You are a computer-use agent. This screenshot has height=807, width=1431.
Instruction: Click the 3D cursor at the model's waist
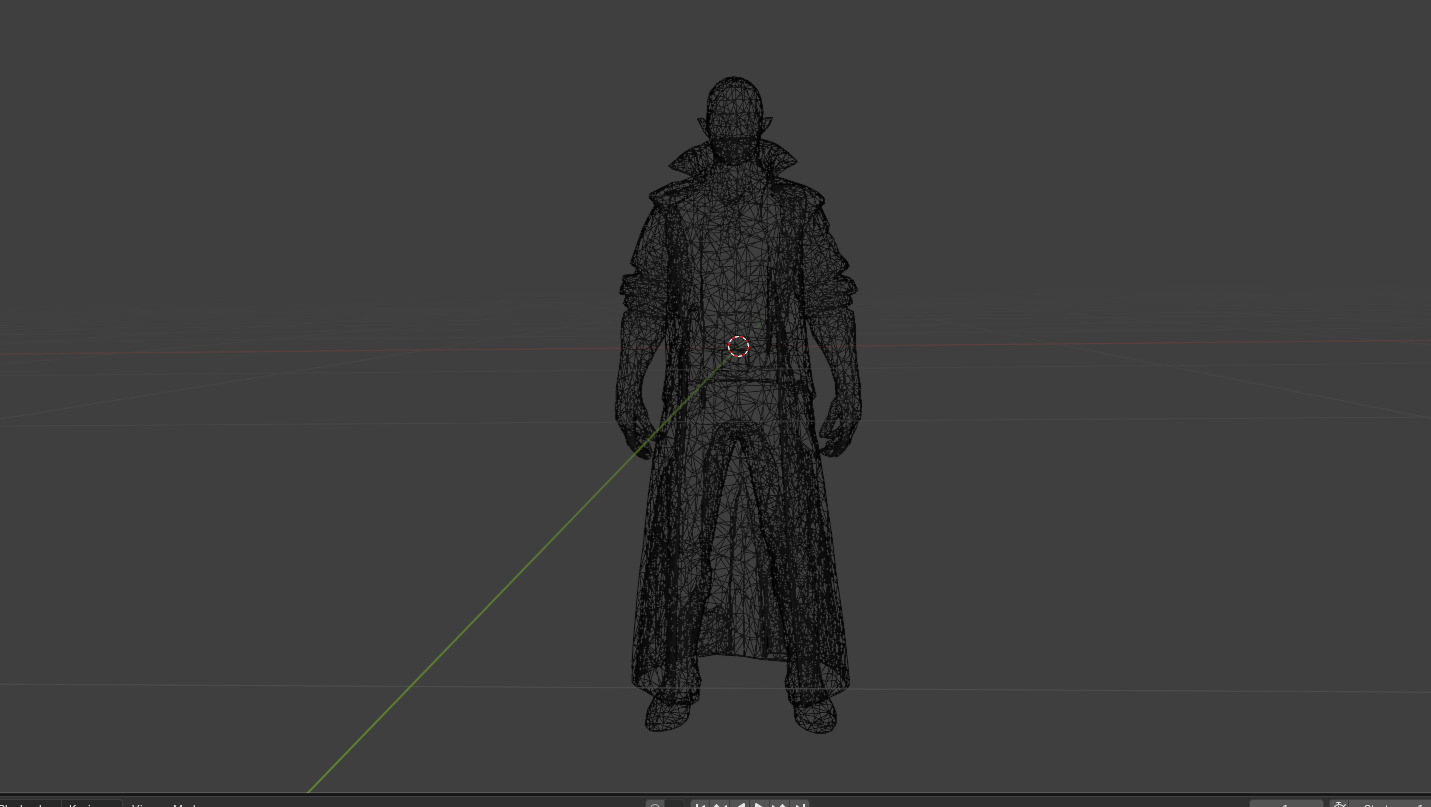739,347
